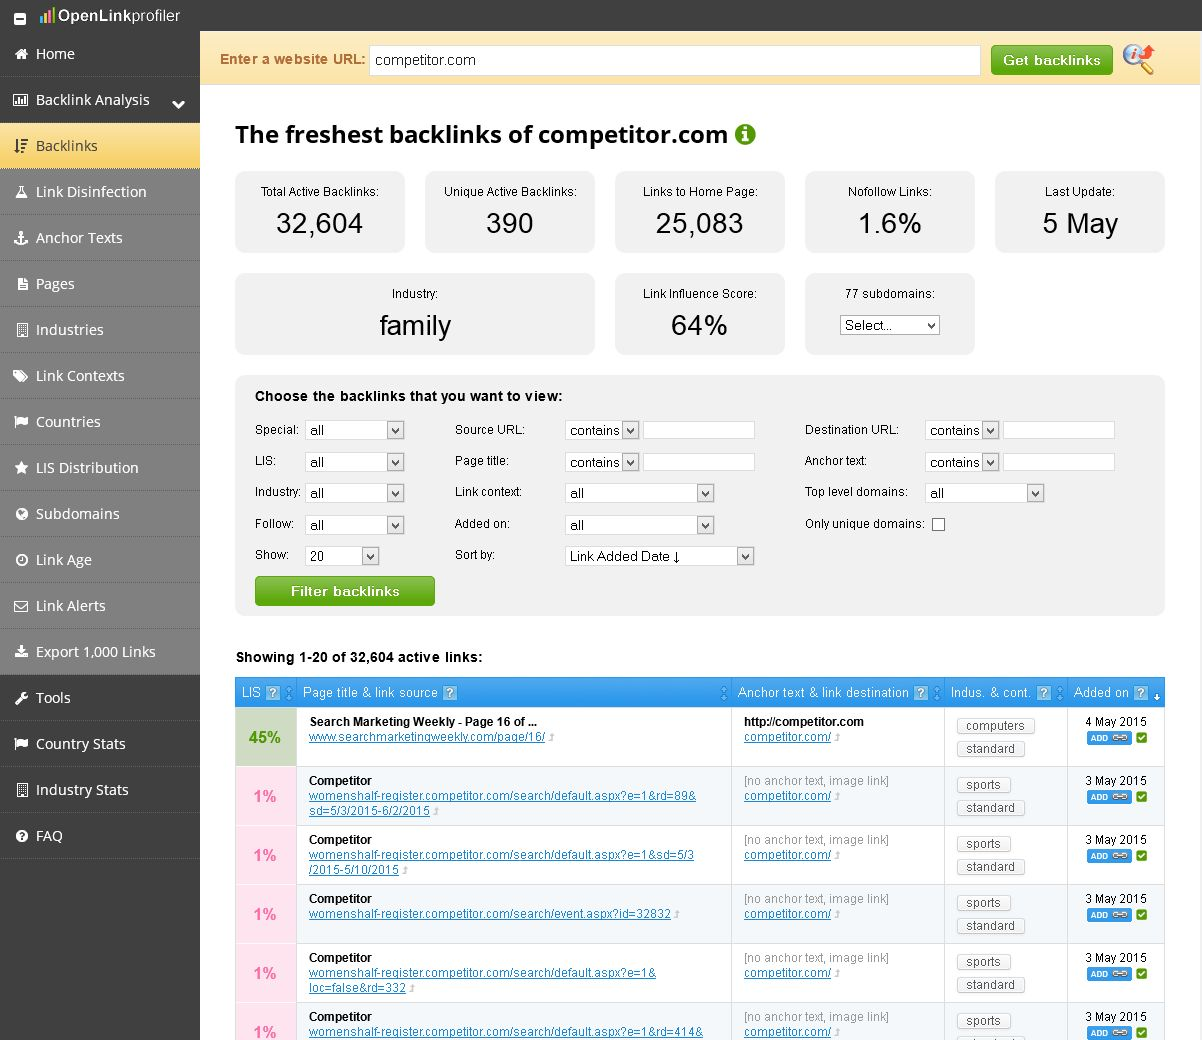Click the Export 1,000 Links download icon
Screen dimensions: 1202x1040
(x=20, y=652)
